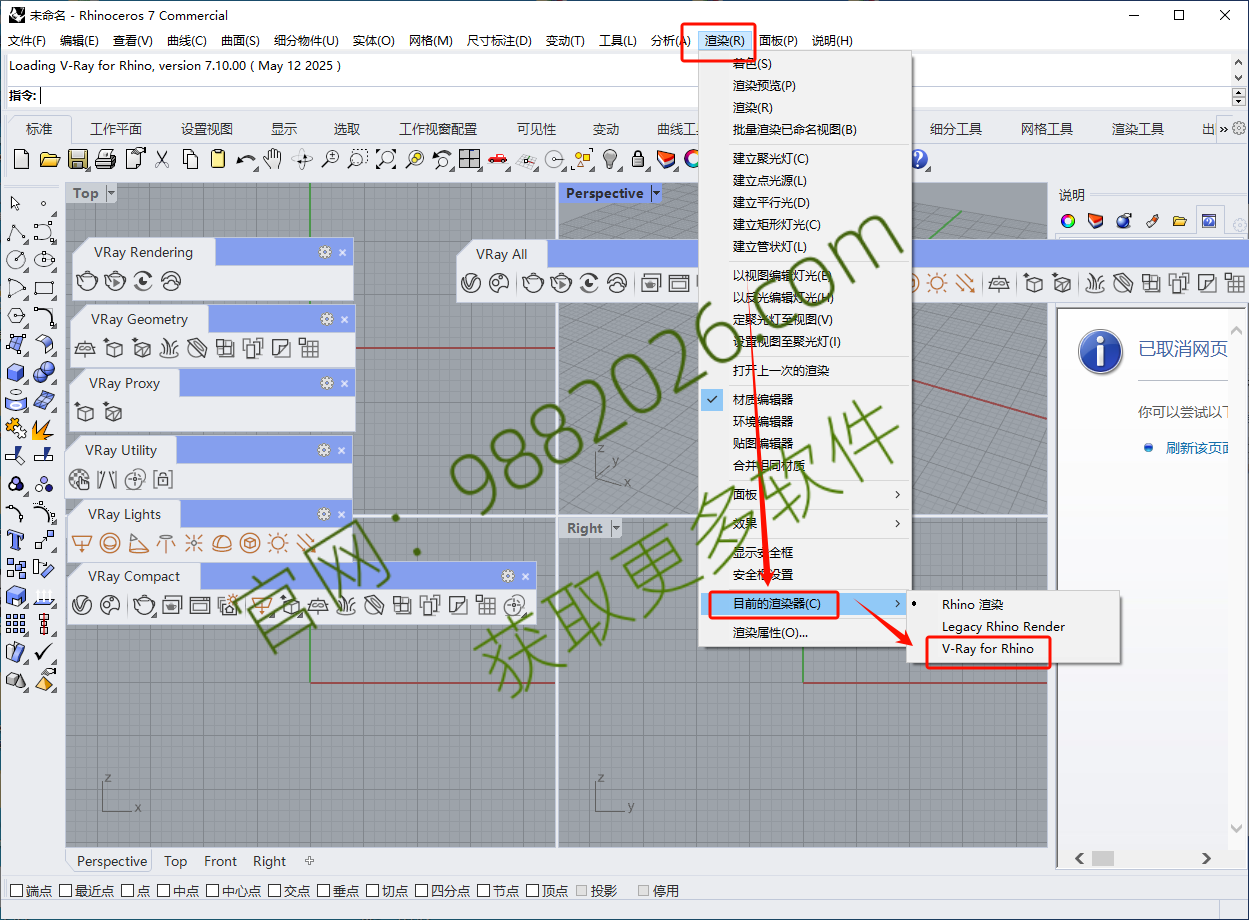Open toolbar tabs gear options at right edge
Image resolution: width=1249 pixels, height=920 pixels.
[x=1239, y=129]
